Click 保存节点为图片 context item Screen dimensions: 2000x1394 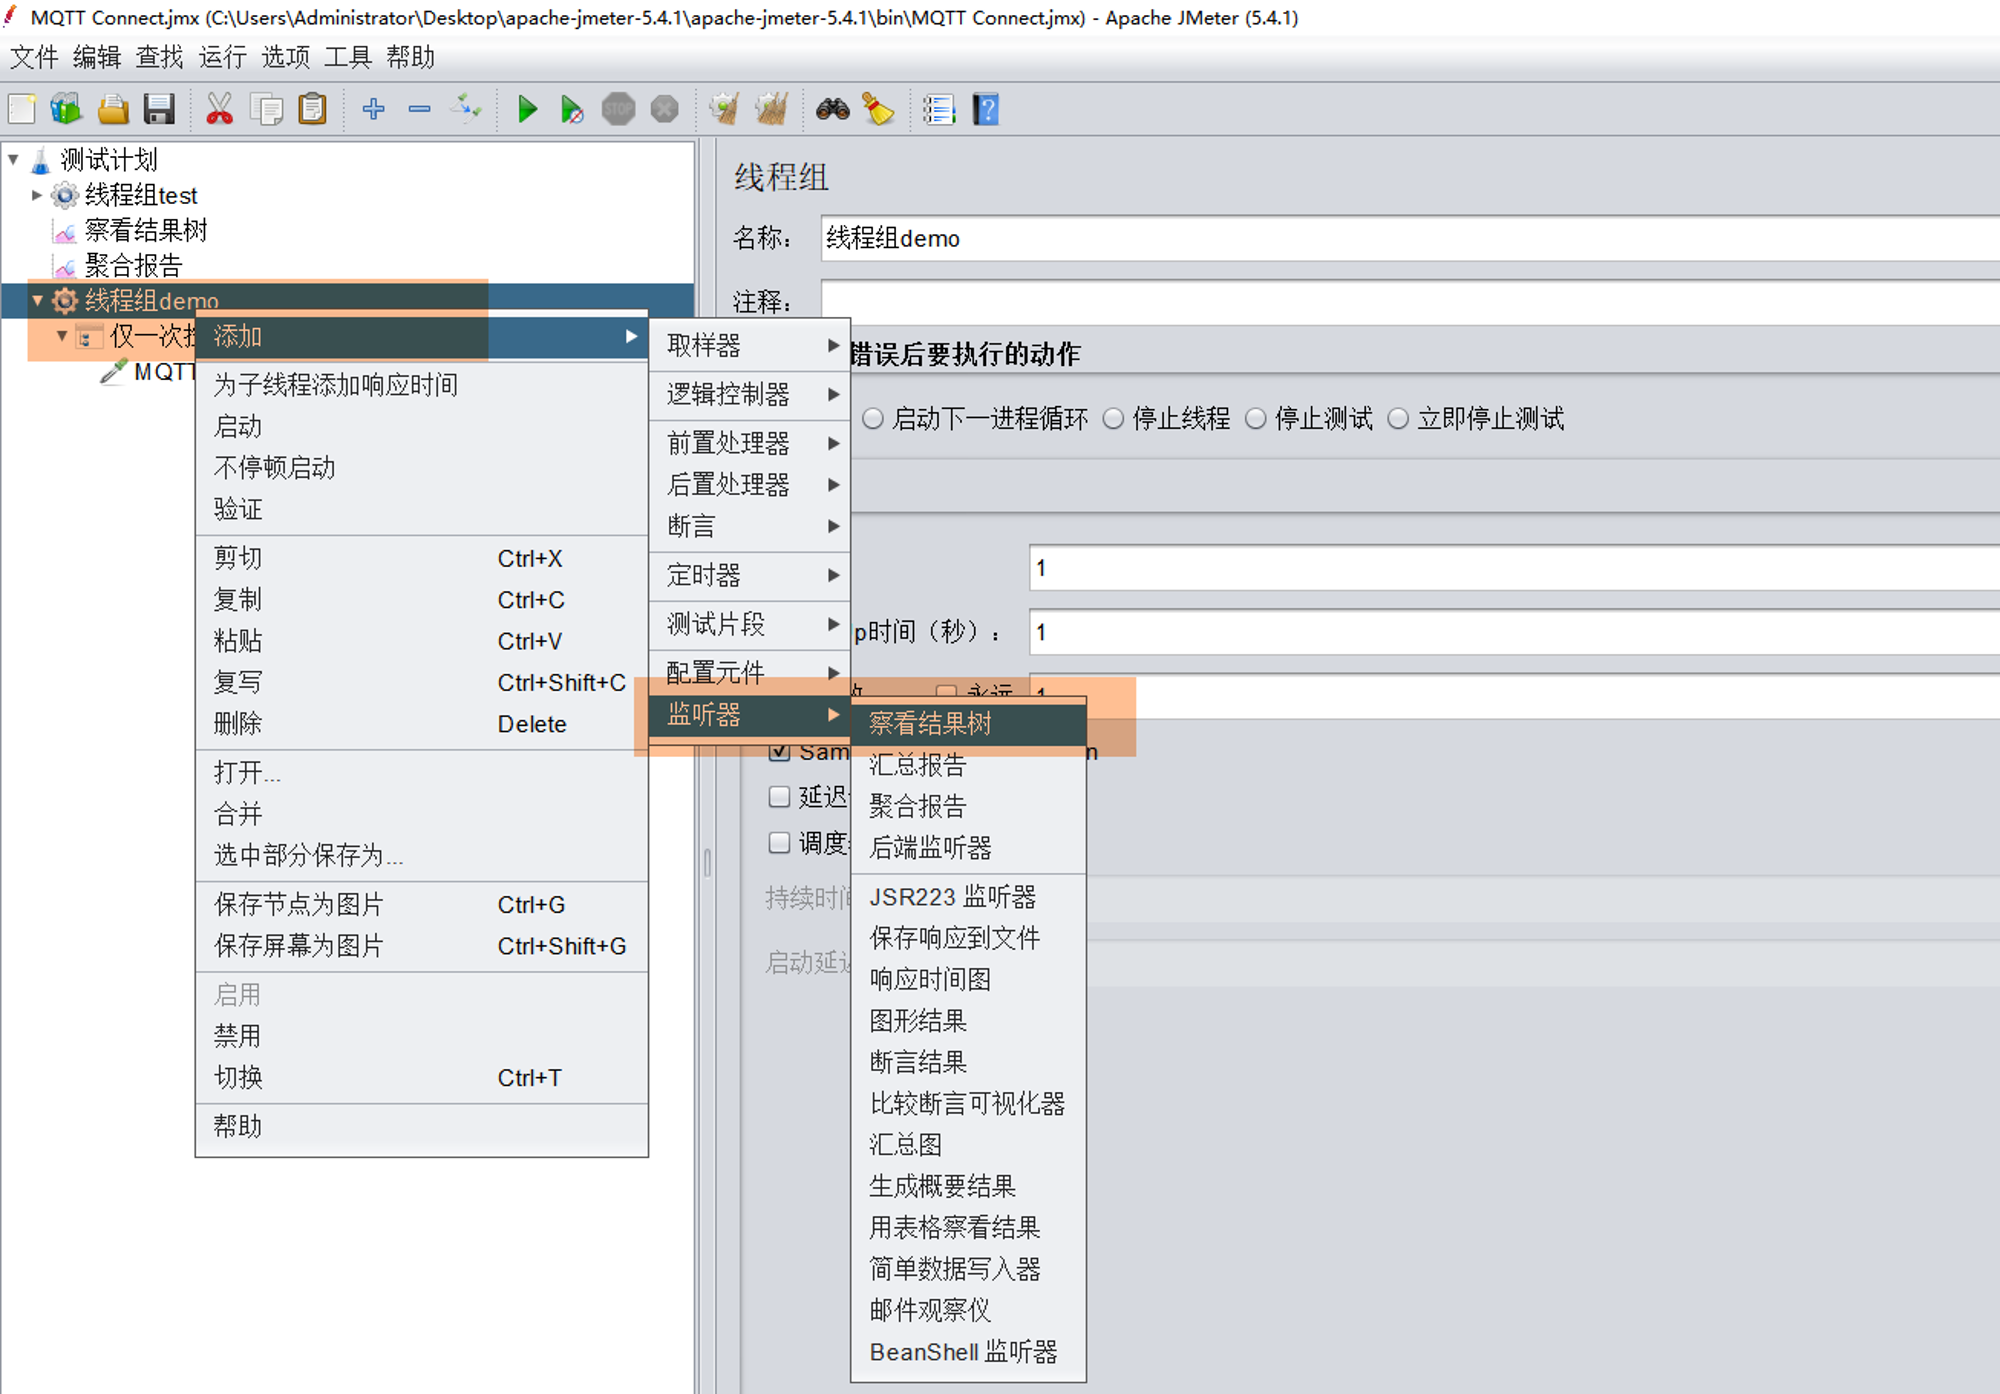coord(422,905)
